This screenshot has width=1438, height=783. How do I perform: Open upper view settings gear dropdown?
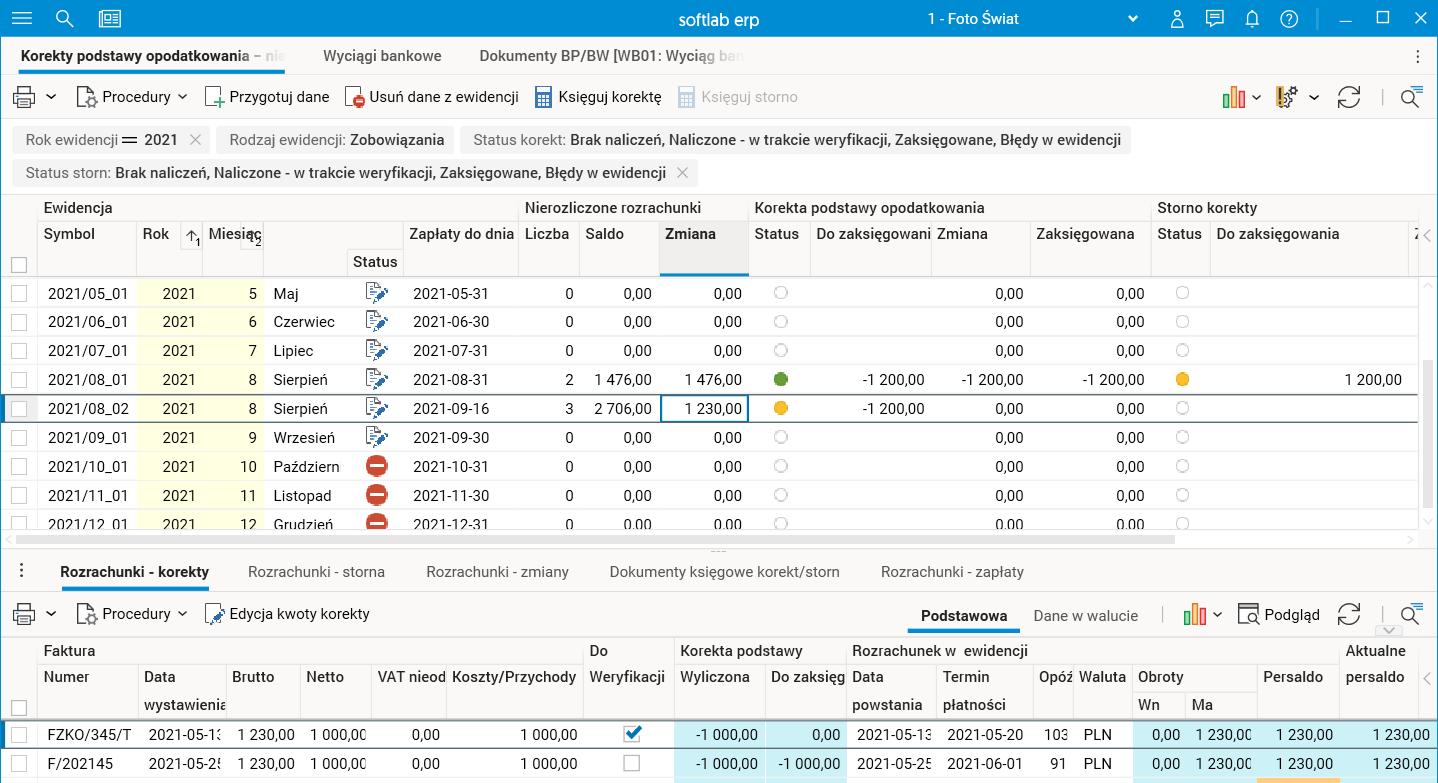coord(1298,97)
